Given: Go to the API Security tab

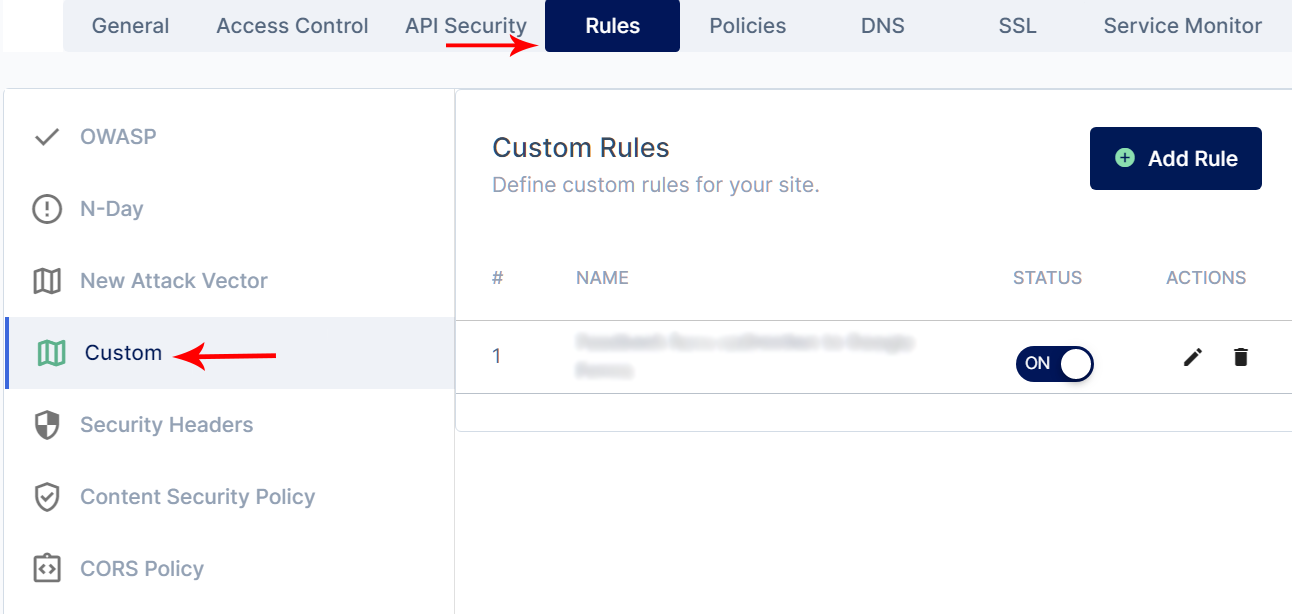Looking at the screenshot, I should point(466,26).
